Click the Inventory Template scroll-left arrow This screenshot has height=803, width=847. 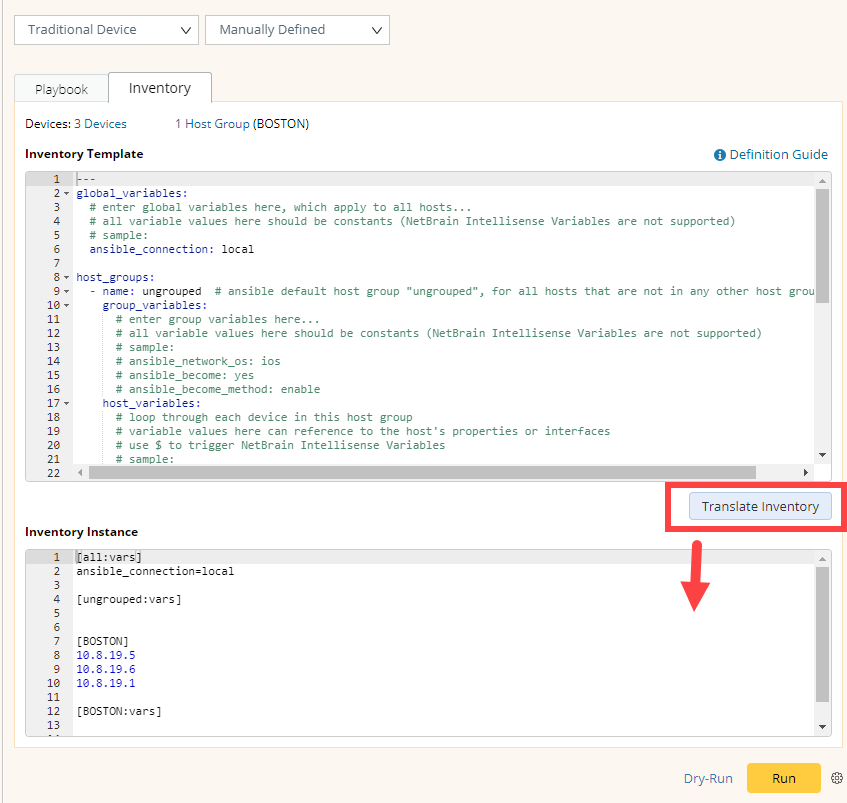(x=81, y=472)
